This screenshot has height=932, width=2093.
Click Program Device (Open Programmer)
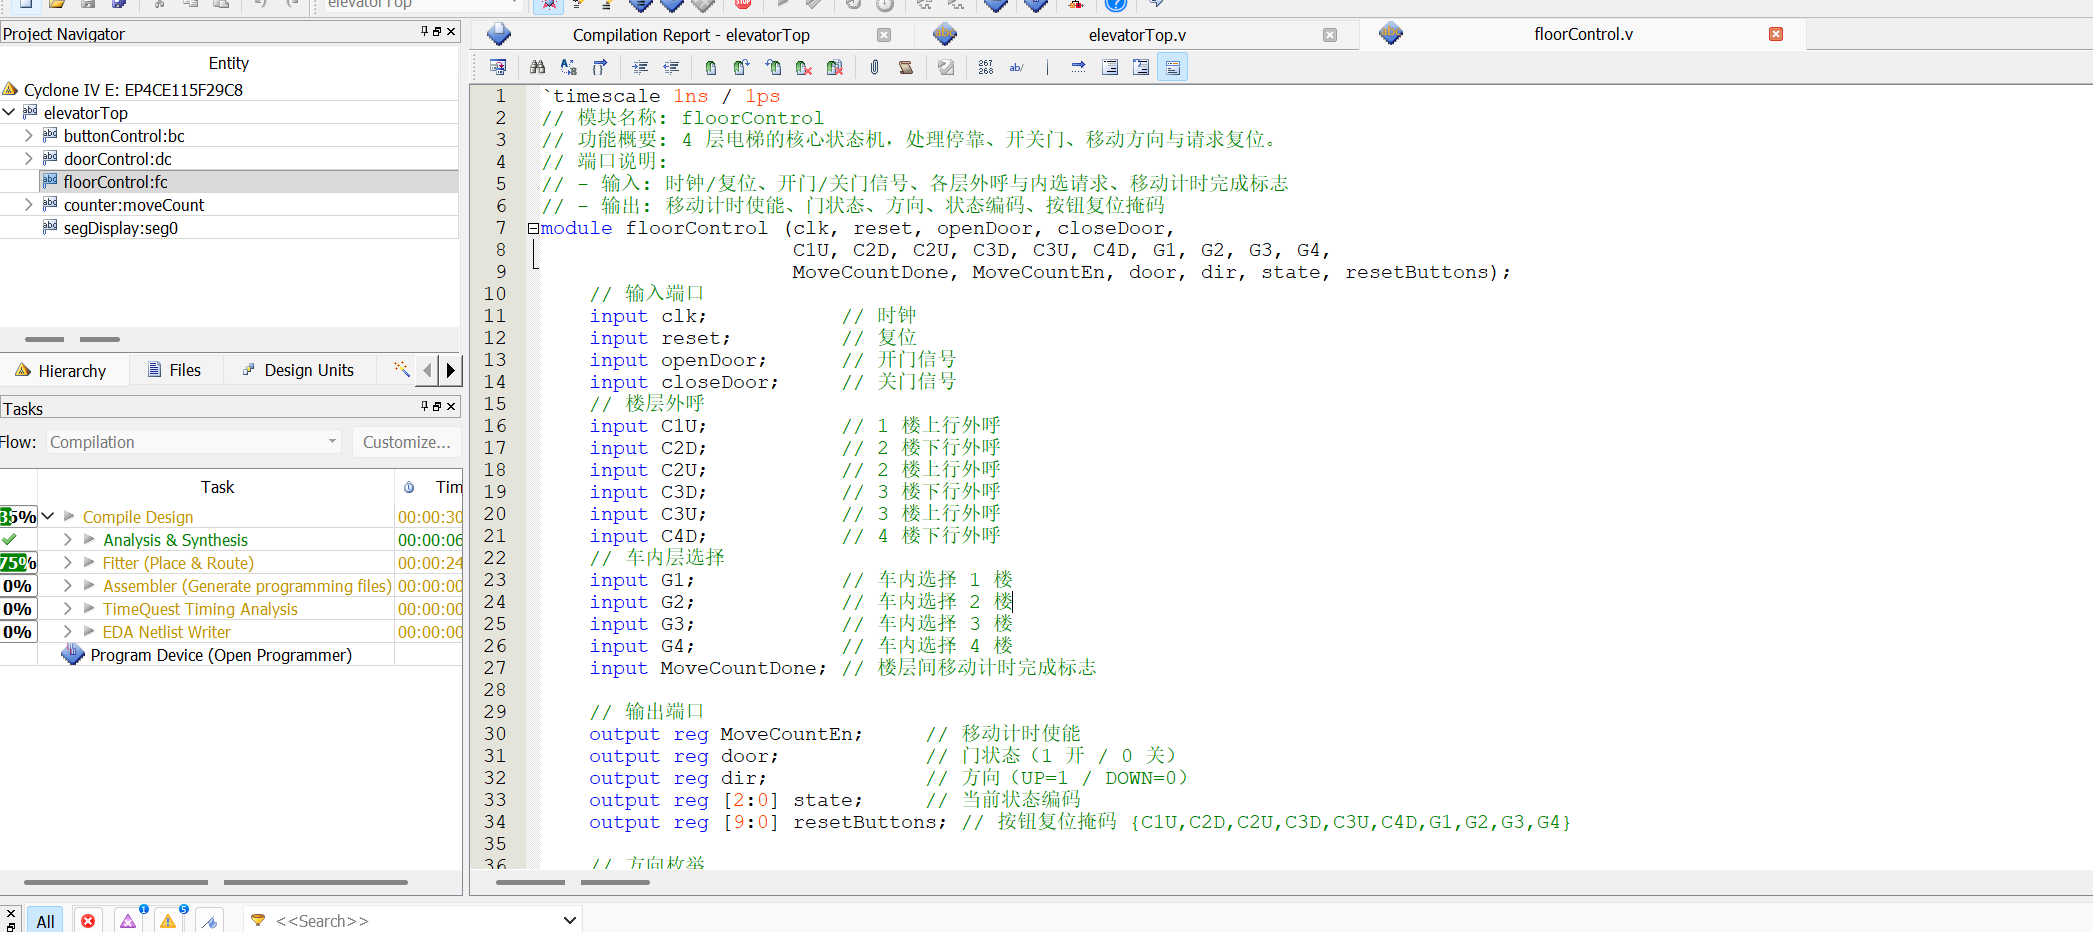click(x=221, y=655)
